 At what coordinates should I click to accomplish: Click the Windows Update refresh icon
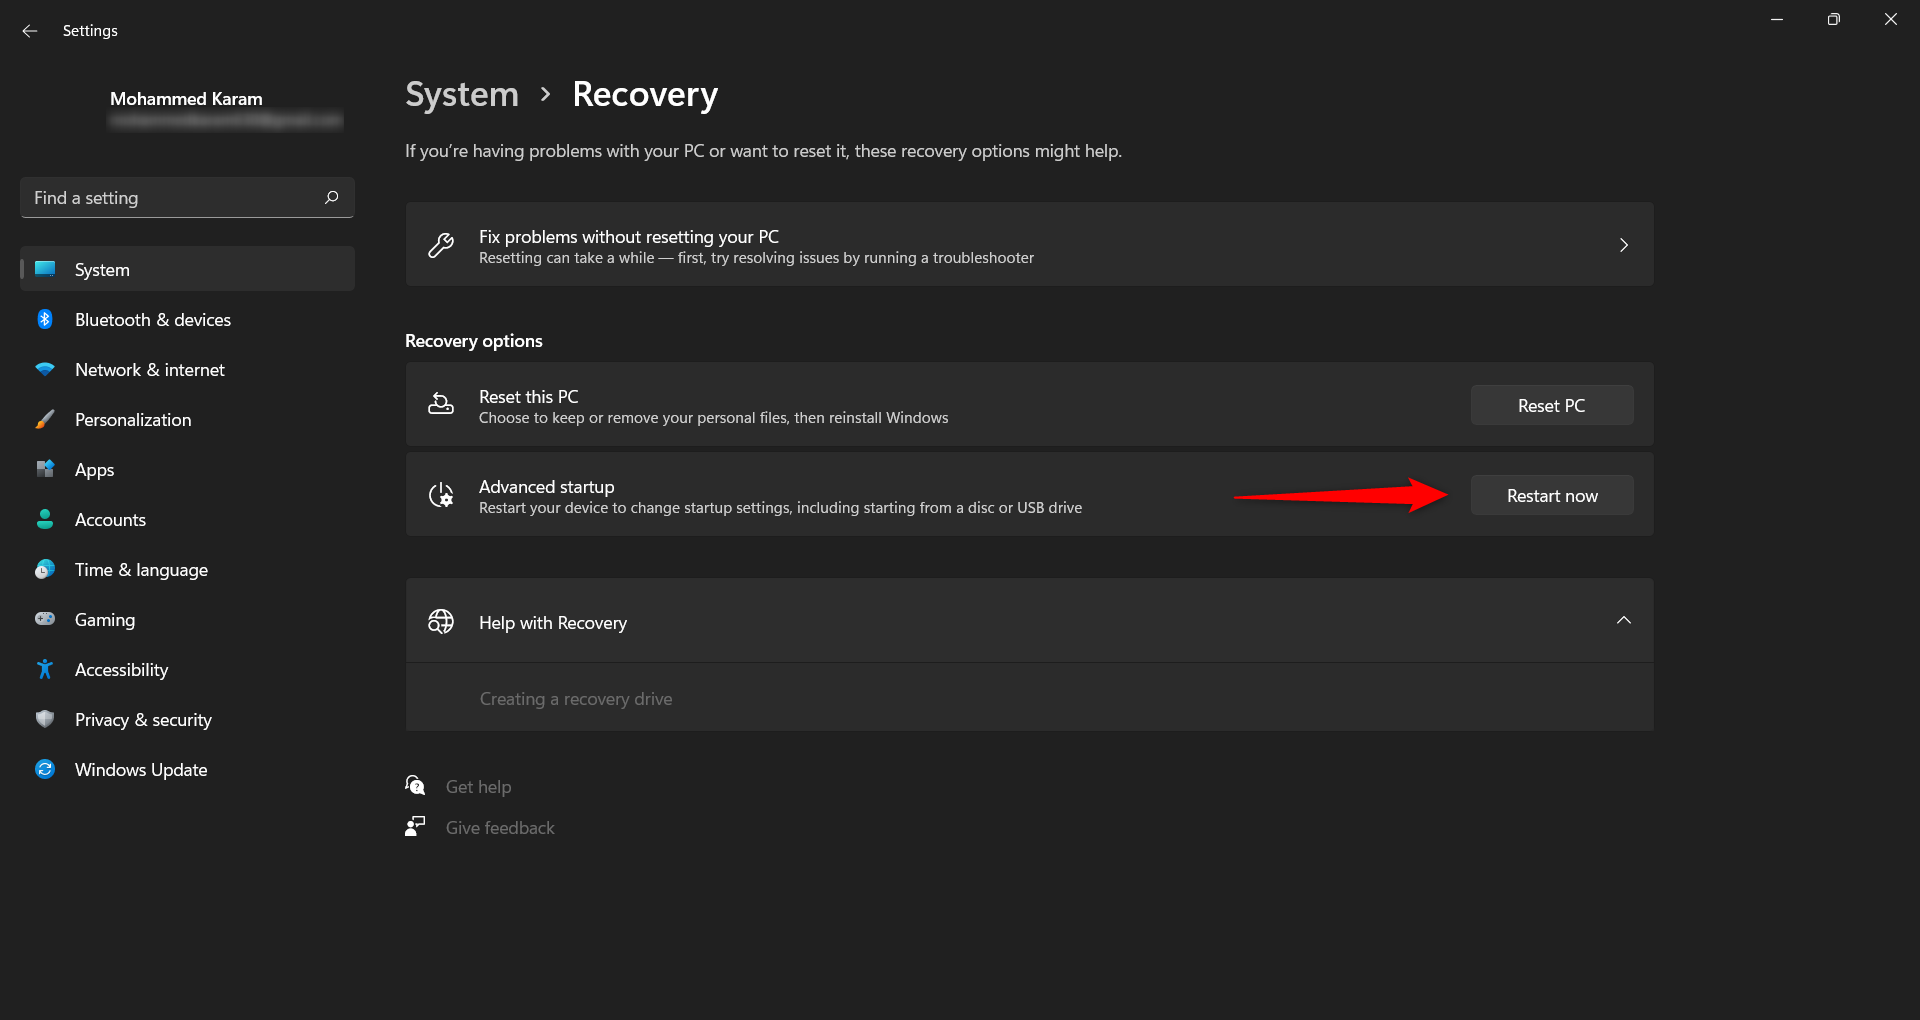45,769
